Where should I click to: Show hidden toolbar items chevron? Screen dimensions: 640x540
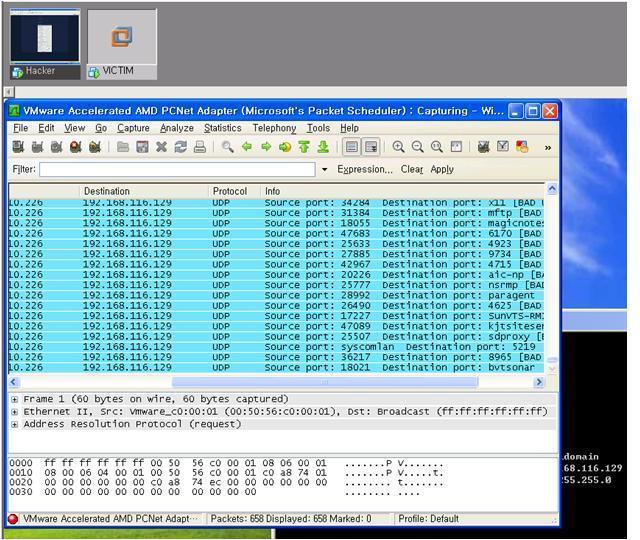click(x=548, y=147)
